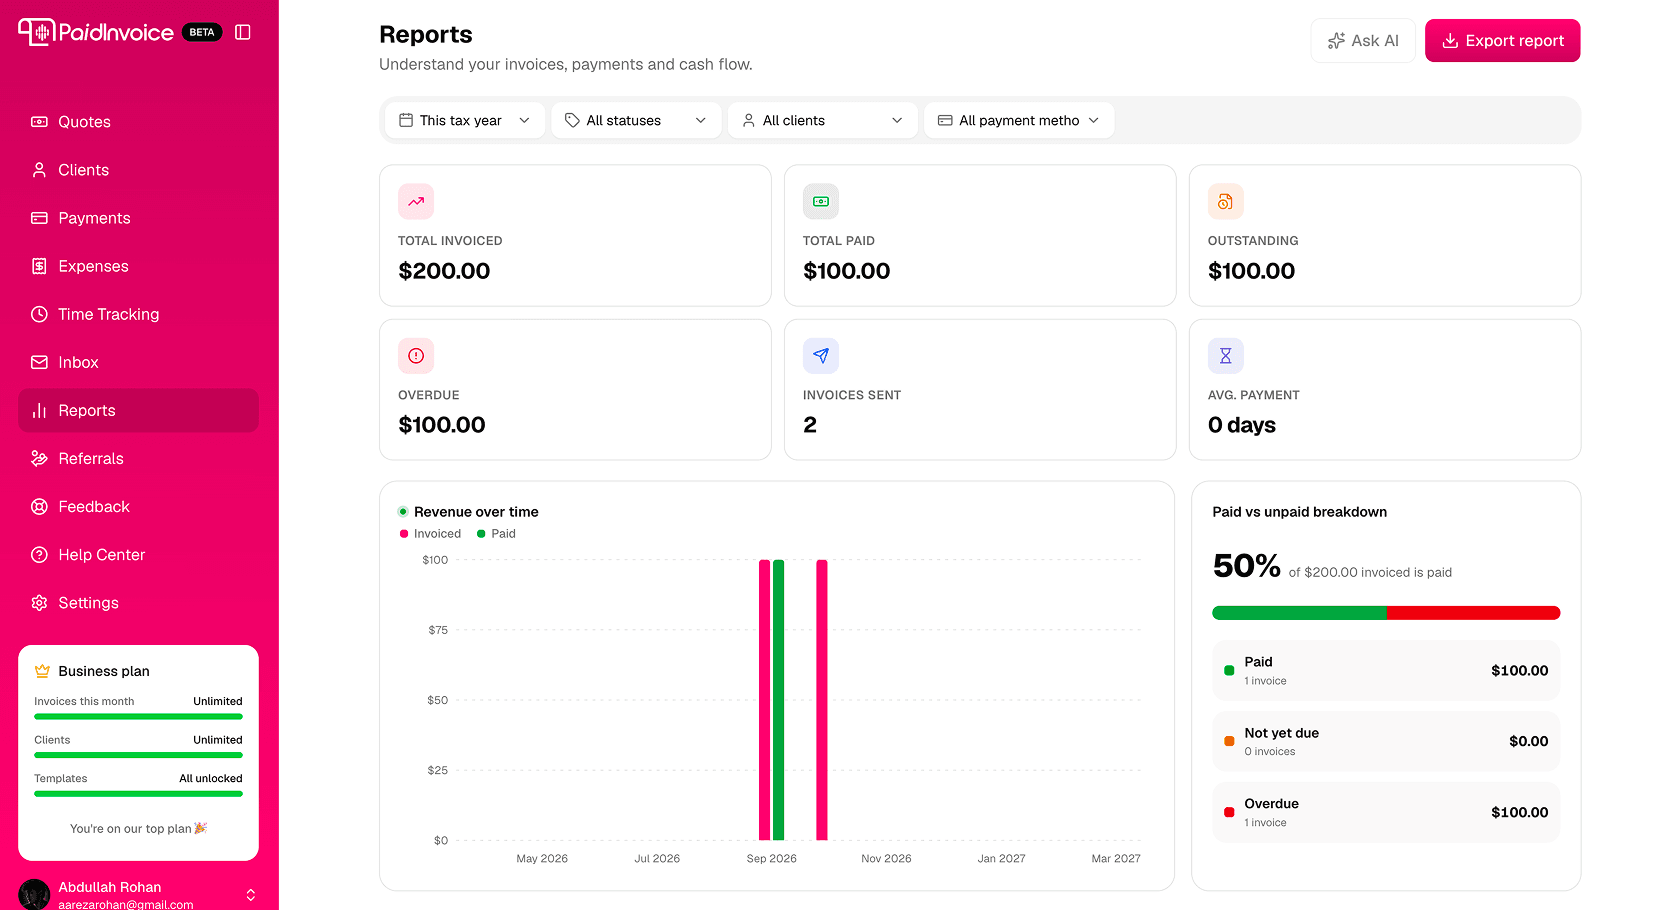This screenshot has width=1680, height=910.
Task: Open the Payments section
Action: tap(138, 218)
